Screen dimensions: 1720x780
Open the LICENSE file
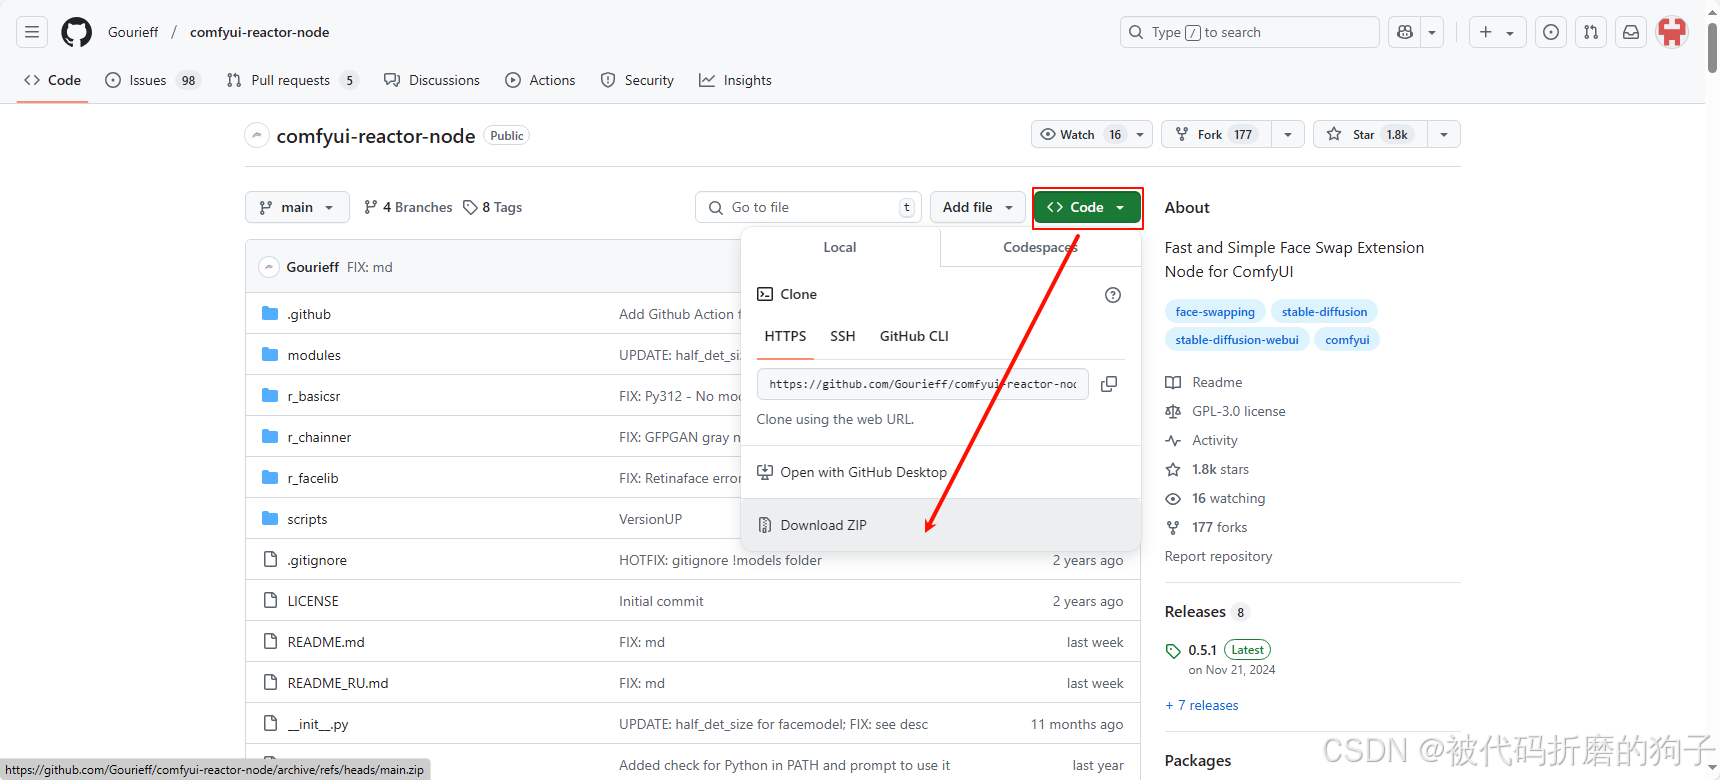pos(313,601)
